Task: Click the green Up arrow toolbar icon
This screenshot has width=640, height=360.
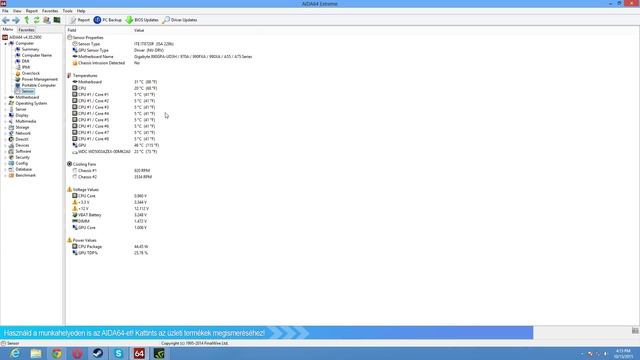Action: [x=27, y=20]
